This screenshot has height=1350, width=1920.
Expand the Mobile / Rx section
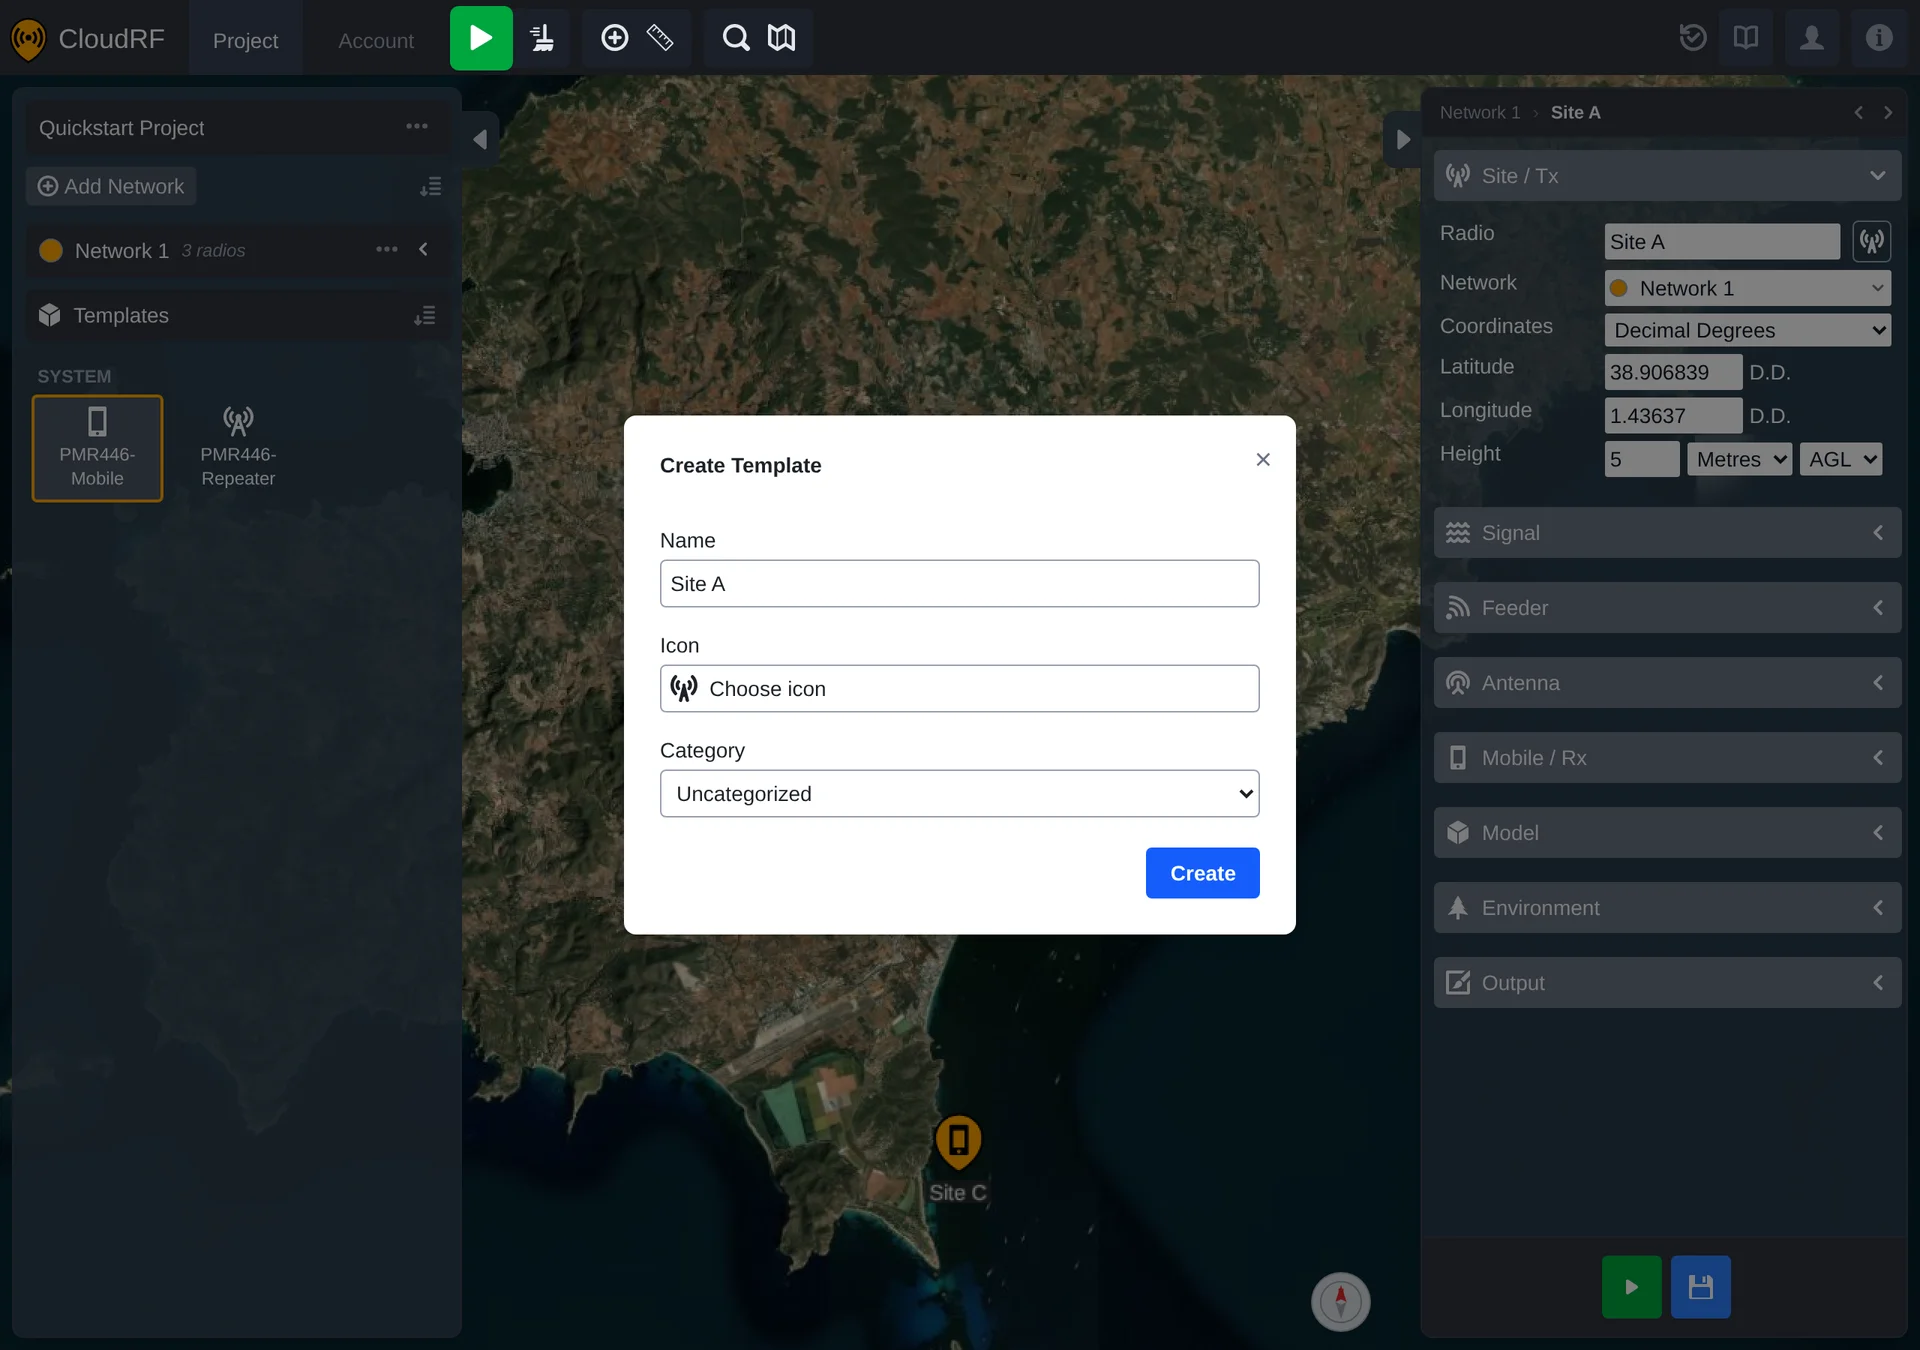pyautogui.click(x=1667, y=757)
